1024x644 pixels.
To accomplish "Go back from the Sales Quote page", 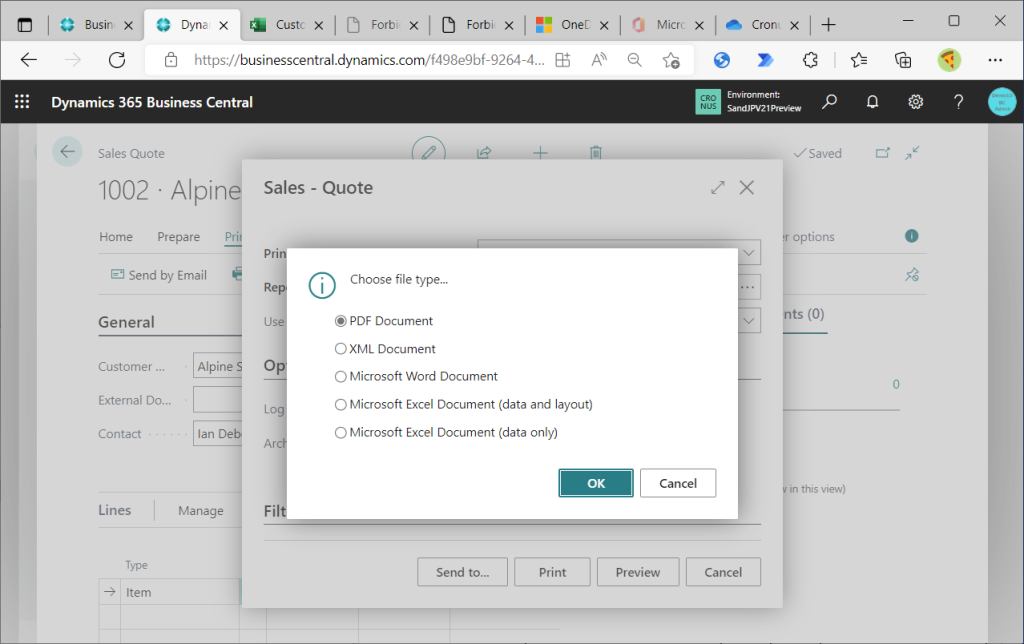I will coord(67,152).
